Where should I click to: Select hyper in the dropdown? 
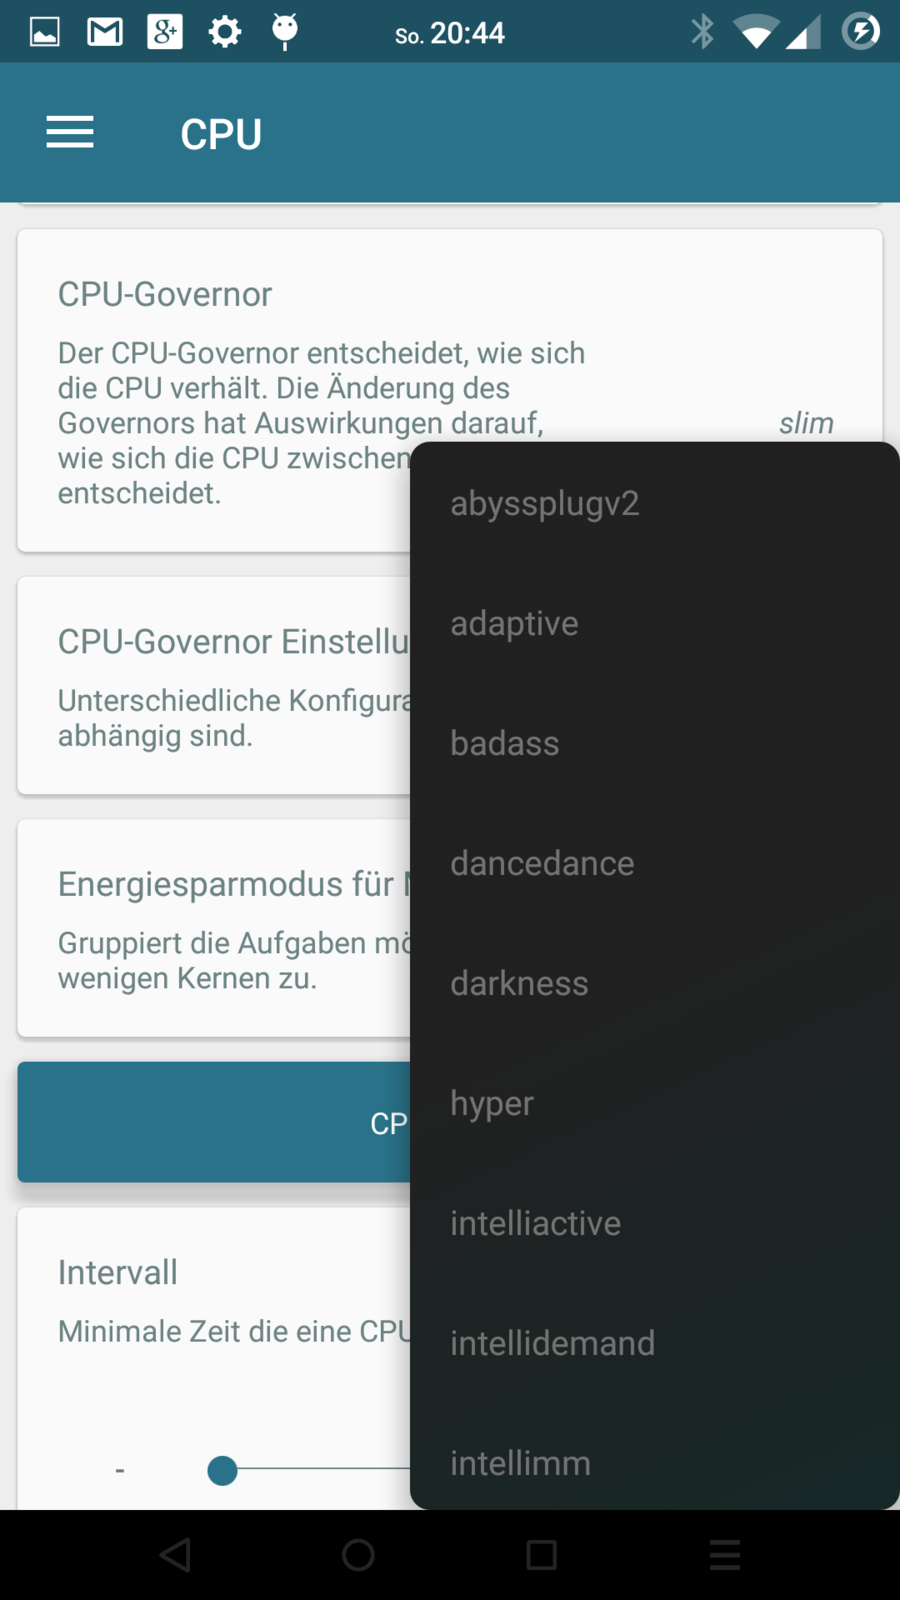[x=492, y=1103]
